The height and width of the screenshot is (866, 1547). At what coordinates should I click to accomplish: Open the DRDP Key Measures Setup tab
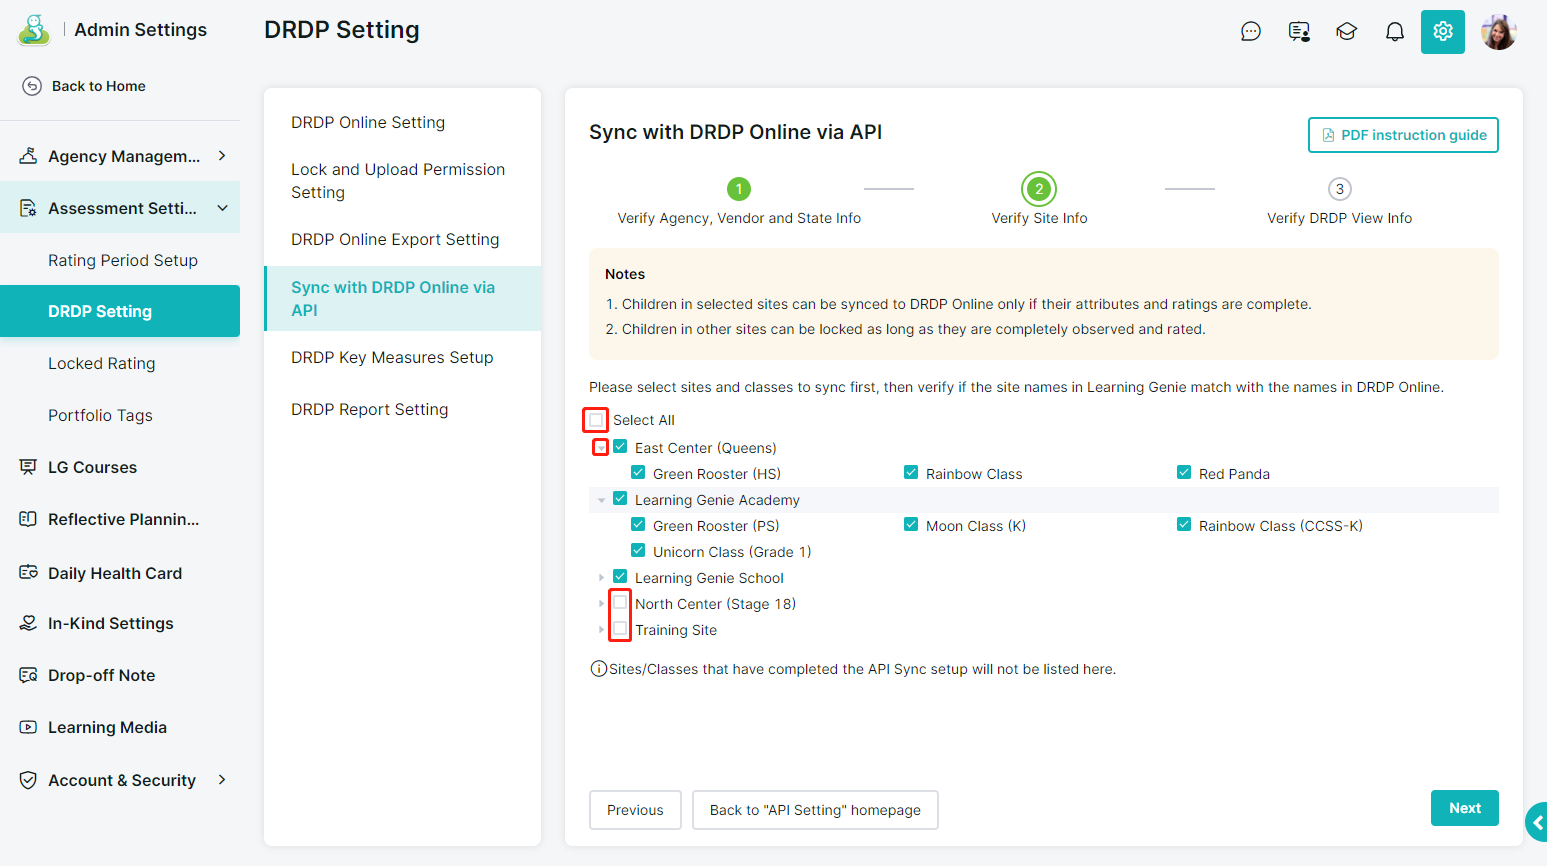click(x=392, y=358)
